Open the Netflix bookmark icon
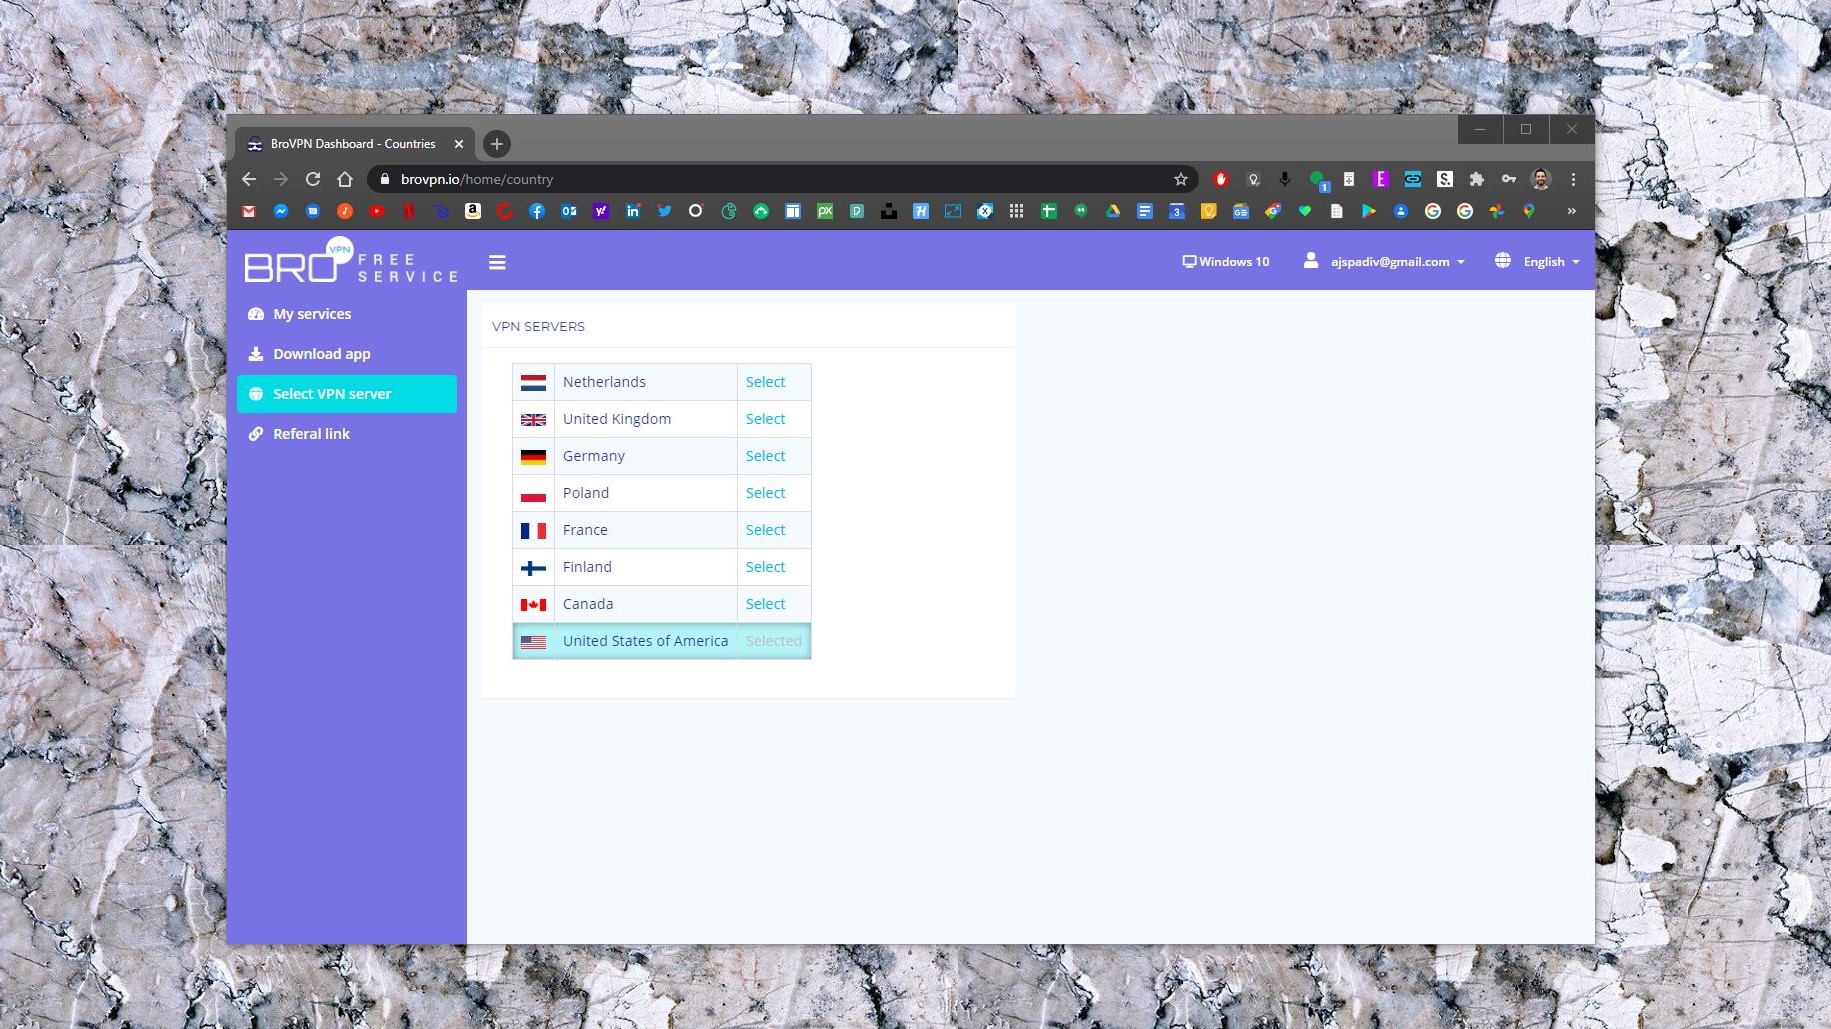The width and height of the screenshot is (1831, 1029). 409,211
